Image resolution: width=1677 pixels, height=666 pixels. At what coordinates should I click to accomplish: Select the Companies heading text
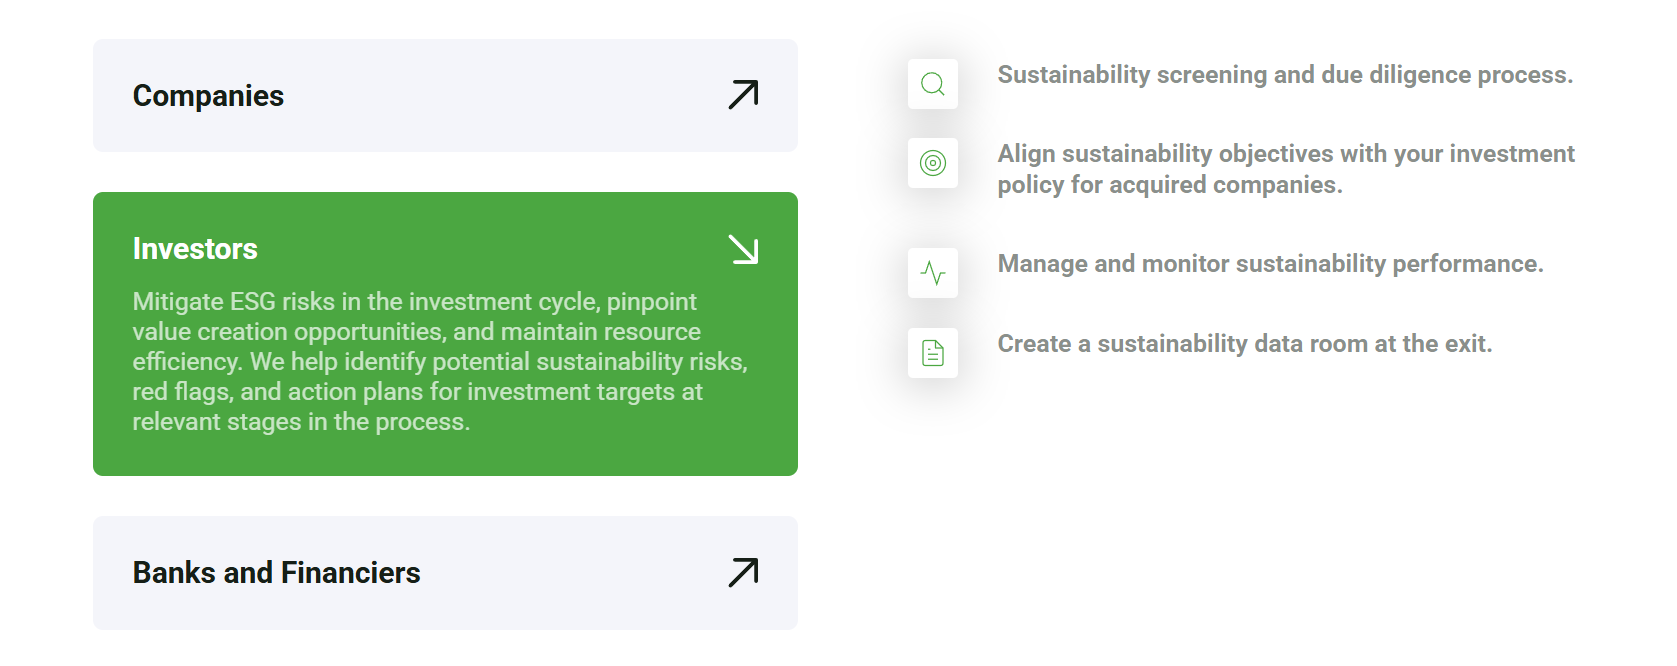pyautogui.click(x=208, y=96)
